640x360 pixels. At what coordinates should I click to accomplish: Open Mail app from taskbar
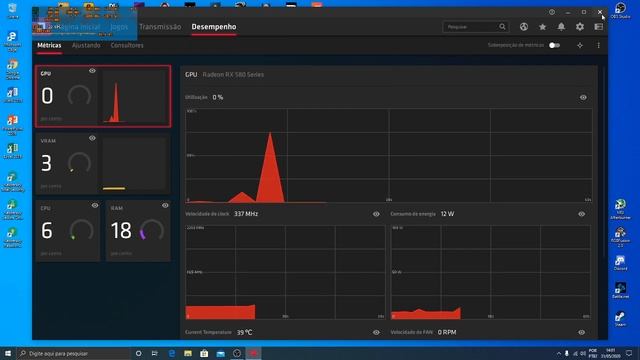pyautogui.click(x=220, y=353)
